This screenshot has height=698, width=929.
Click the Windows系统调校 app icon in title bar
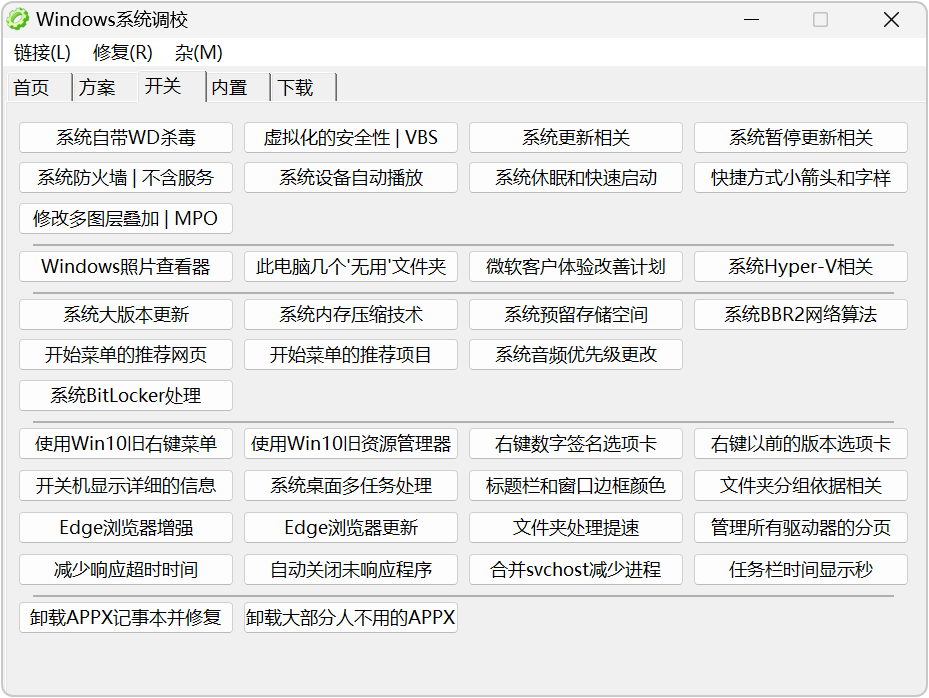[x=18, y=20]
